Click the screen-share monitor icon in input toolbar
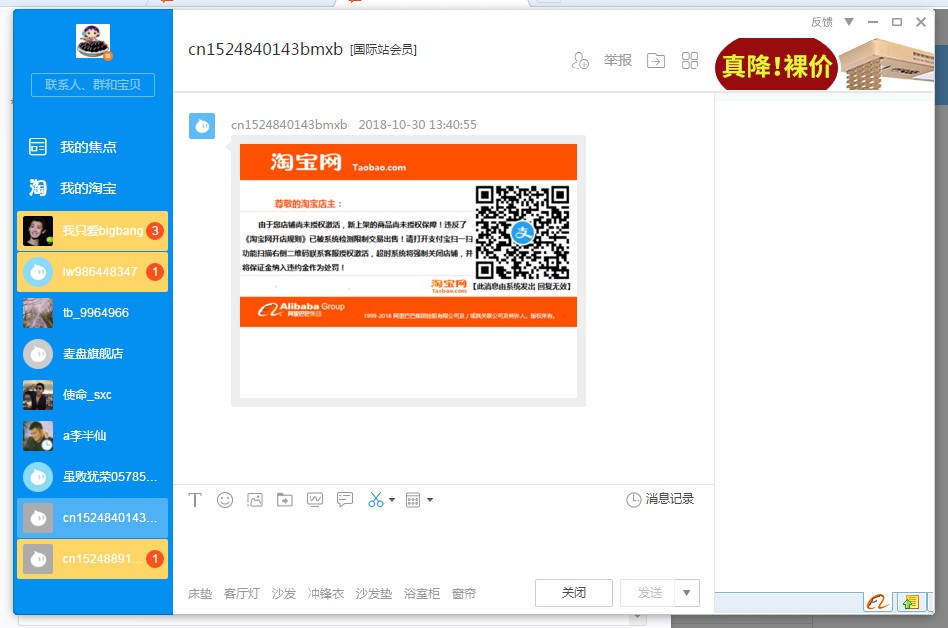The width and height of the screenshot is (948, 628). (x=315, y=500)
